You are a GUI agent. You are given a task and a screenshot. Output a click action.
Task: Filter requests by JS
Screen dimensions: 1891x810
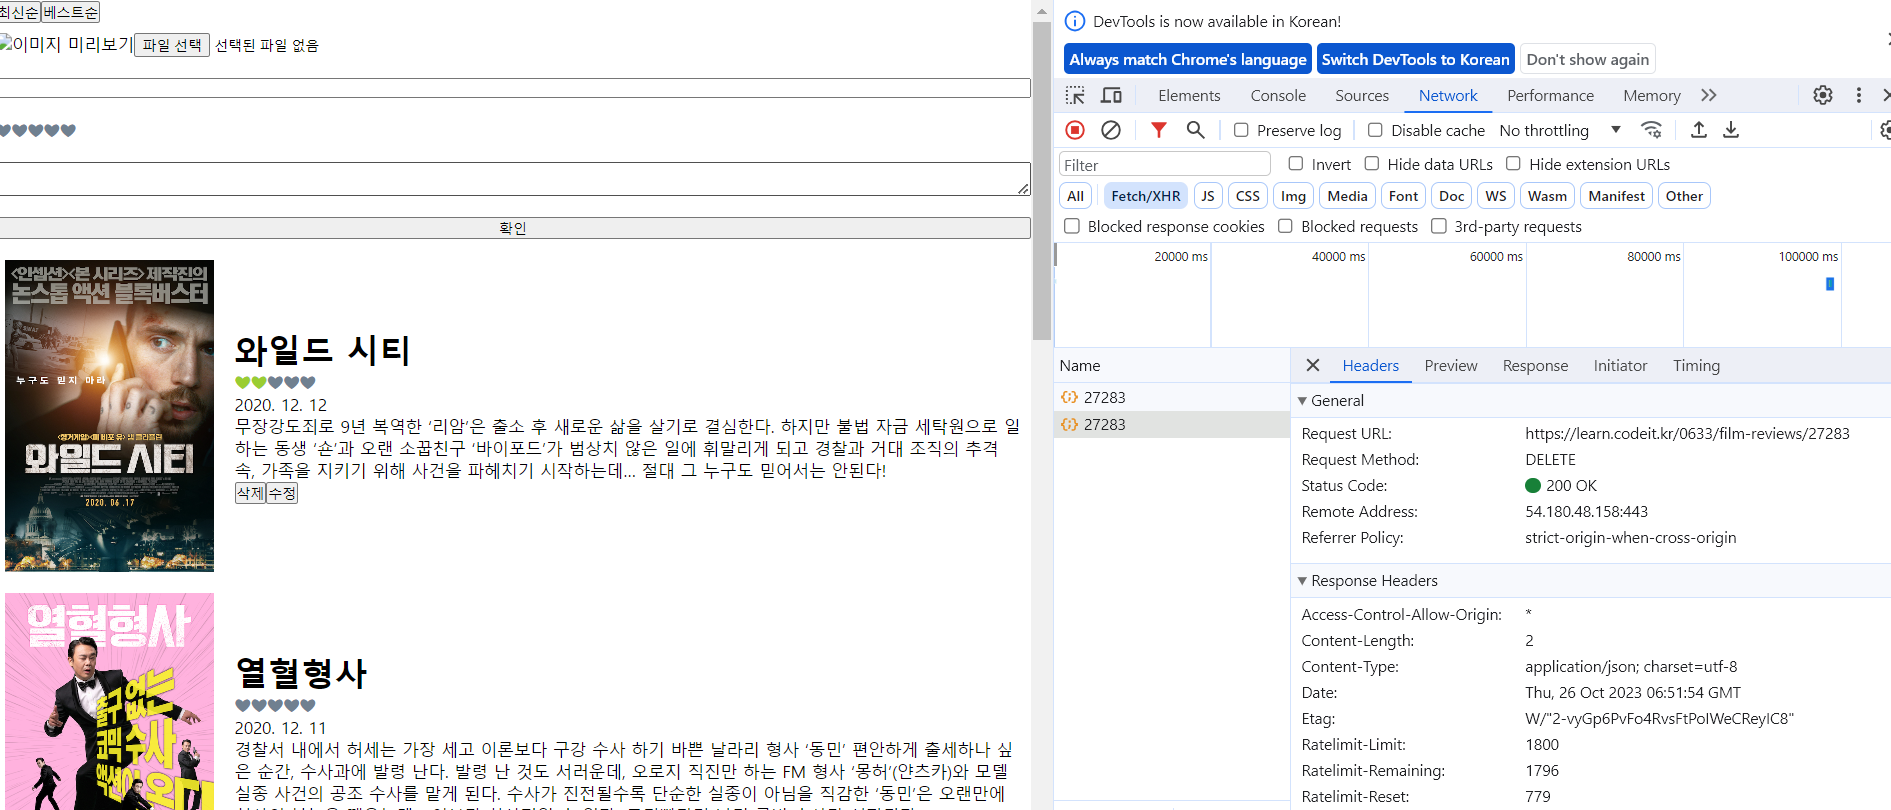point(1208,196)
